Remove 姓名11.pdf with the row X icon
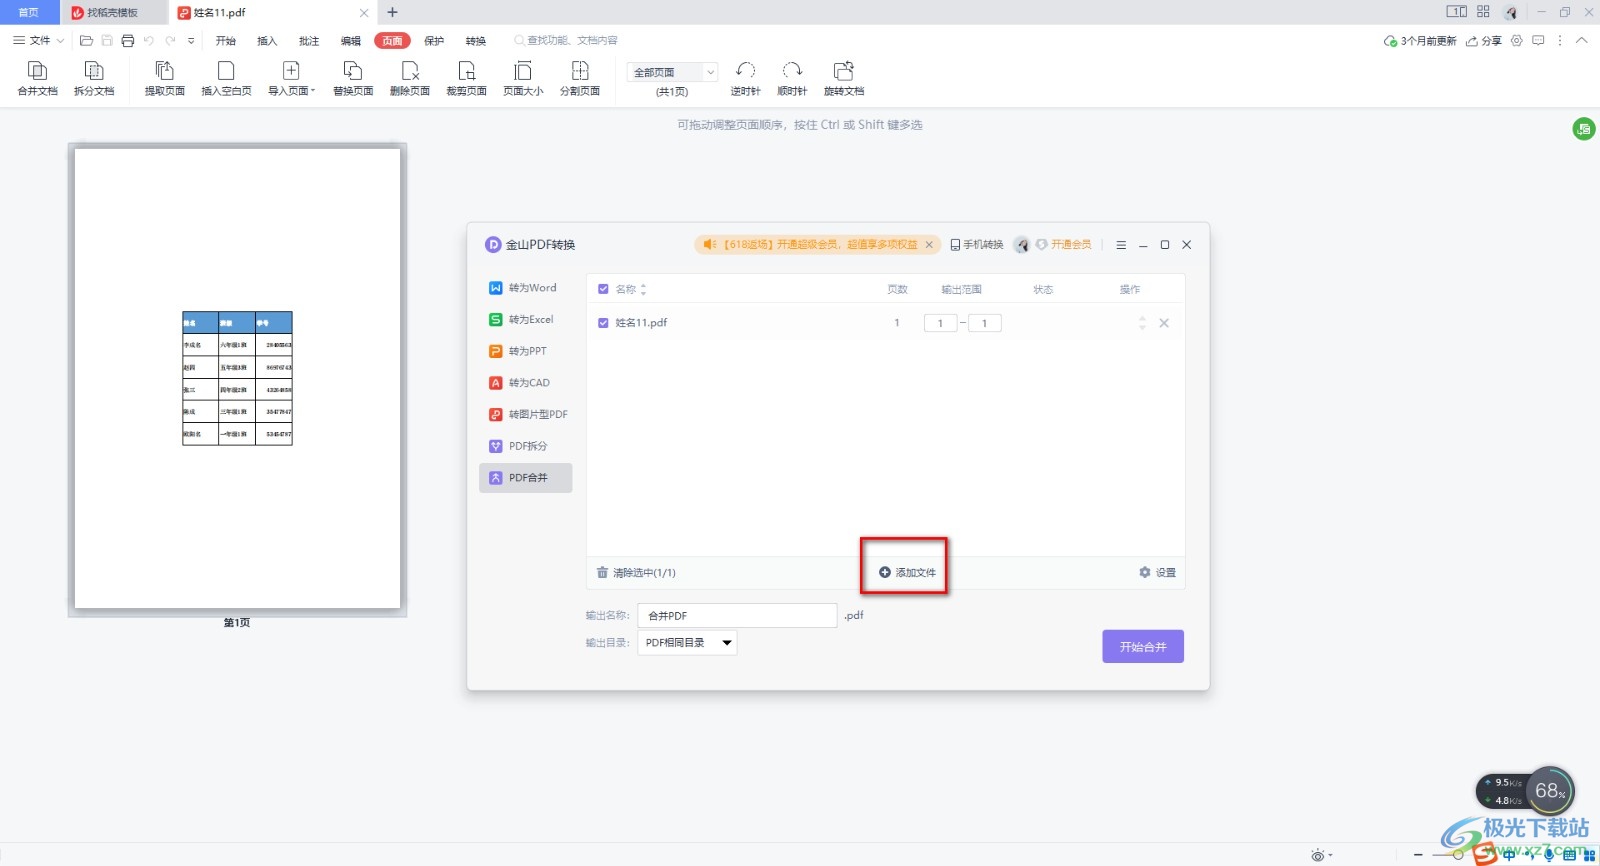The height and width of the screenshot is (866, 1600). (1164, 323)
